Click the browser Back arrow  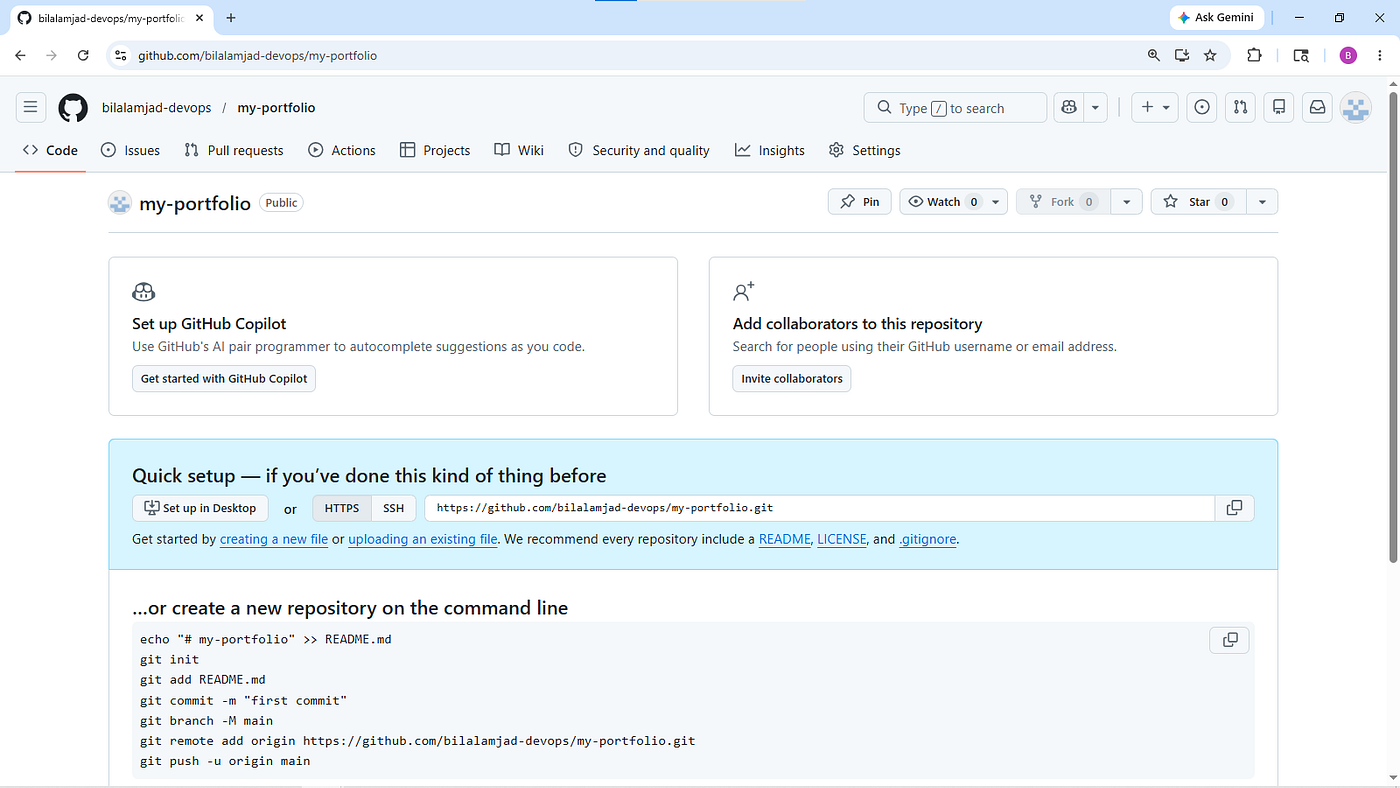click(20, 55)
